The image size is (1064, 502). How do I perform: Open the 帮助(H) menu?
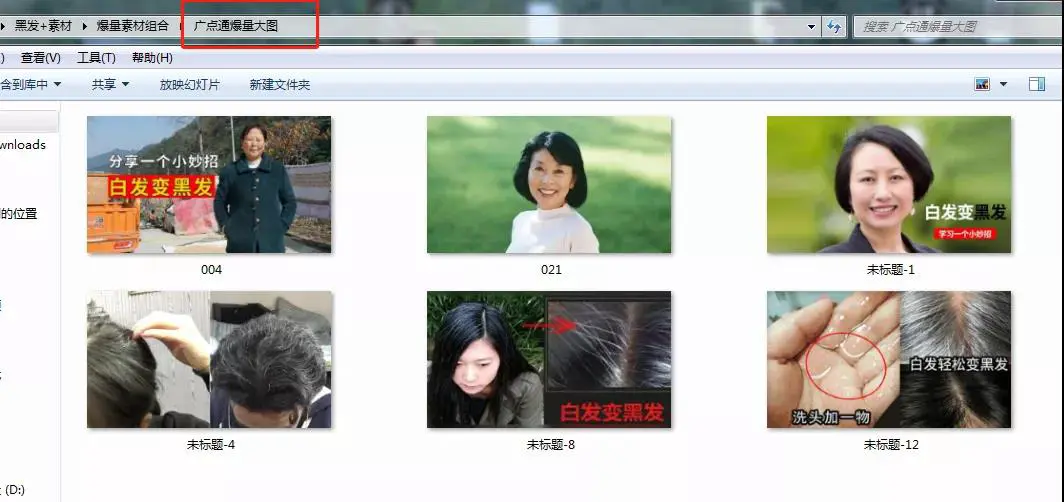click(x=152, y=58)
